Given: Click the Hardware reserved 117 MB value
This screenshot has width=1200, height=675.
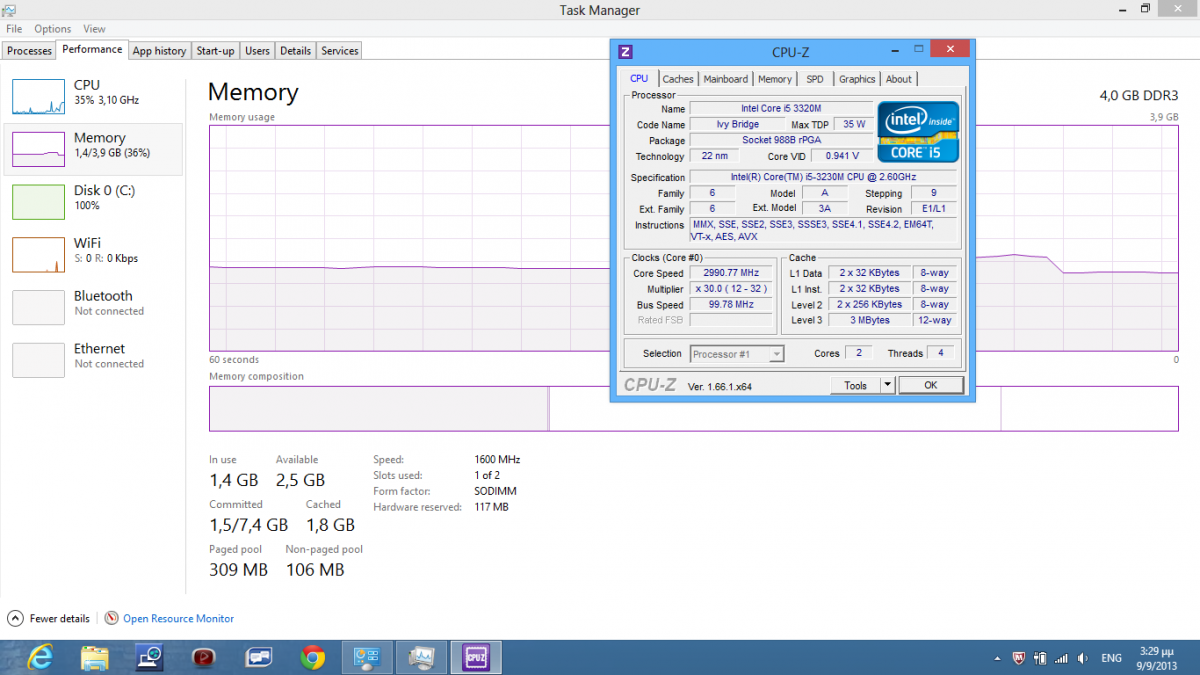Looking at the screenshot, I should pos(491,507).
